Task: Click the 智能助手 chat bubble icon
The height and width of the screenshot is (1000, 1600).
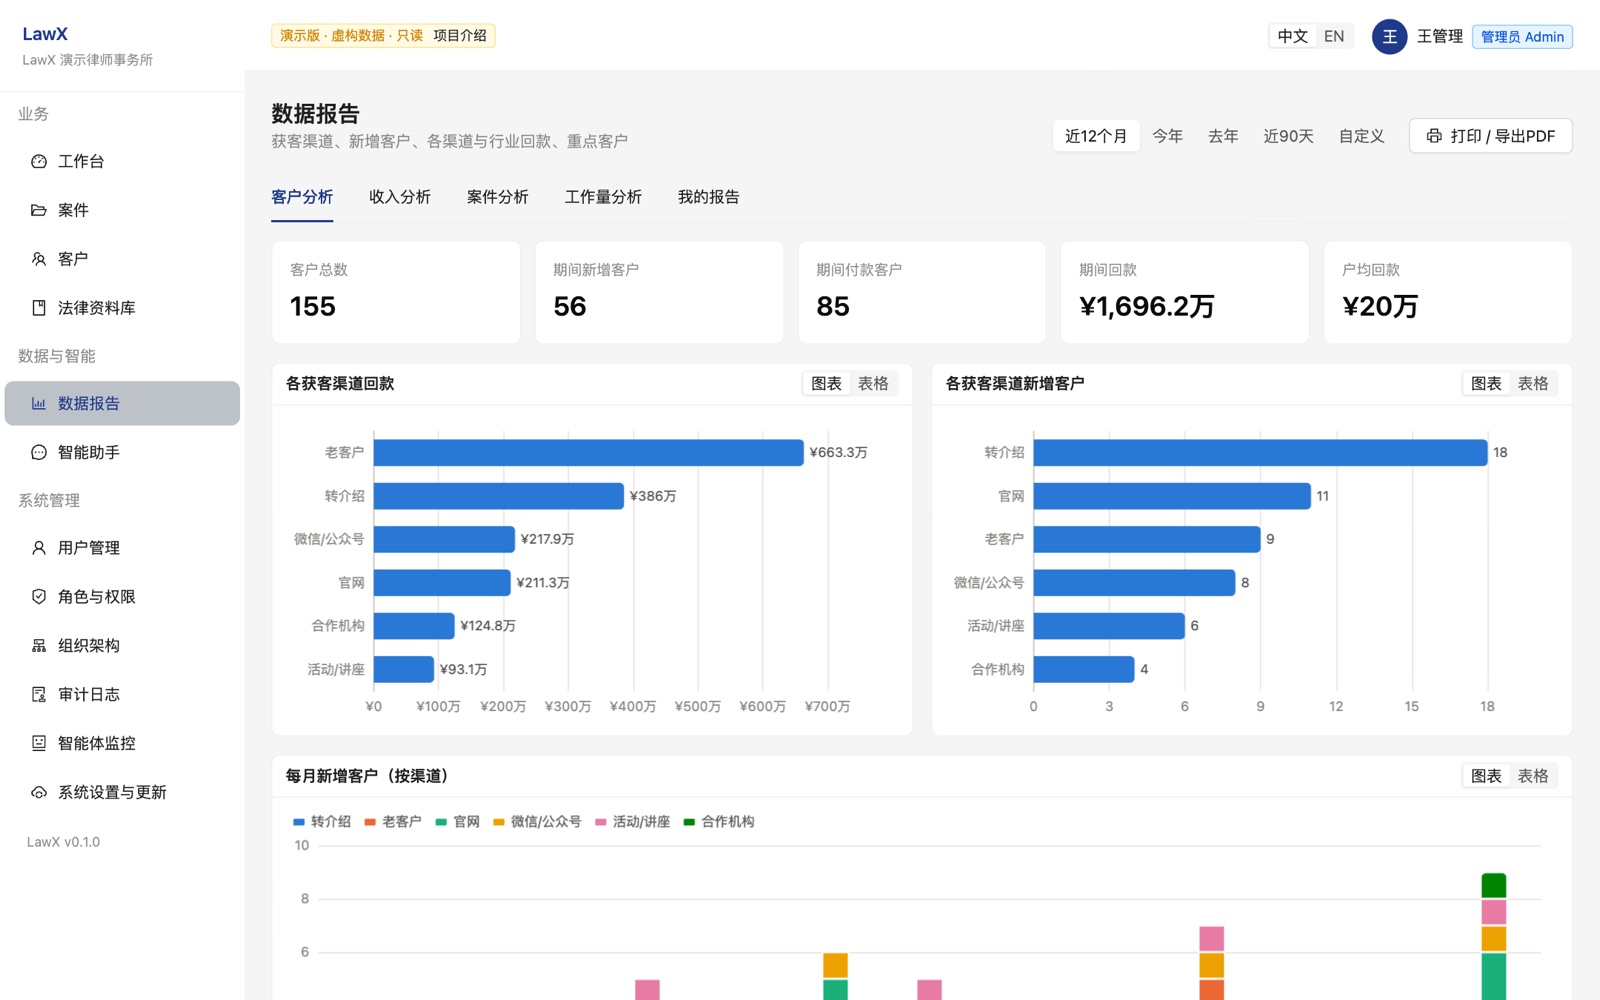Action: (x=39, y=452)
